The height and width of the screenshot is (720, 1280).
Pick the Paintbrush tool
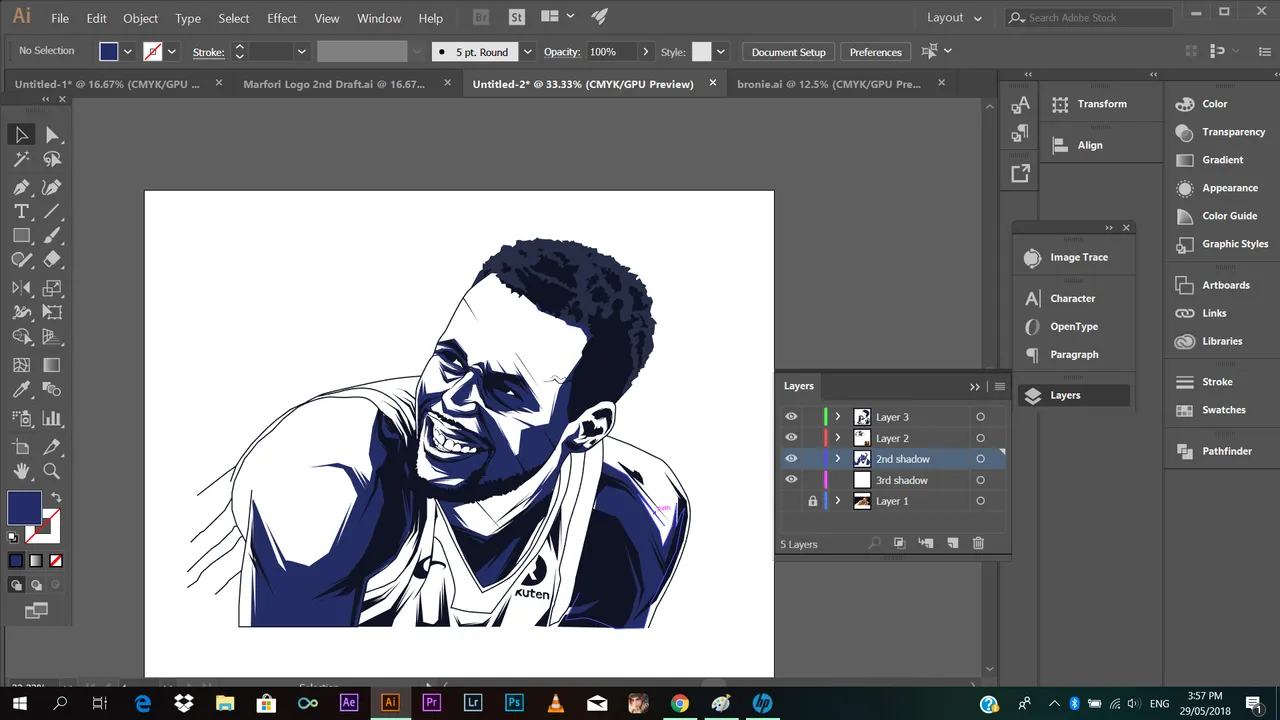tap(53, 236)
